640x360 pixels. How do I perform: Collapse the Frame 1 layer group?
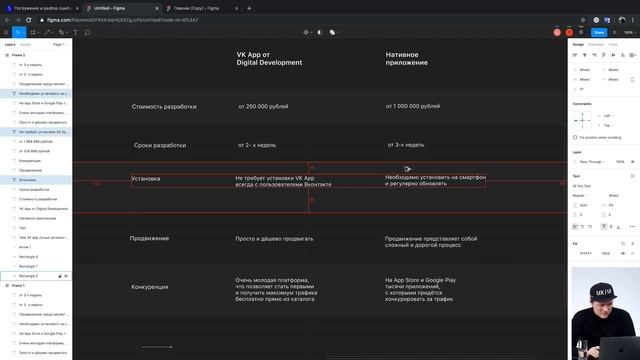[7, 285]
